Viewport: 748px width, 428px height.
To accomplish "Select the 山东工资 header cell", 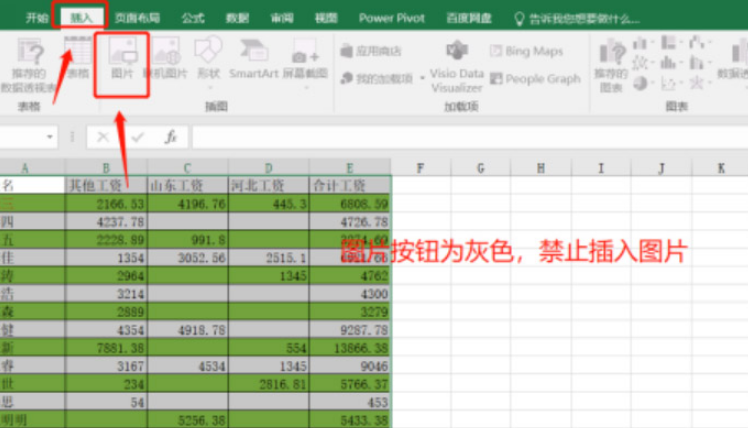I will (x=187, y=185).
